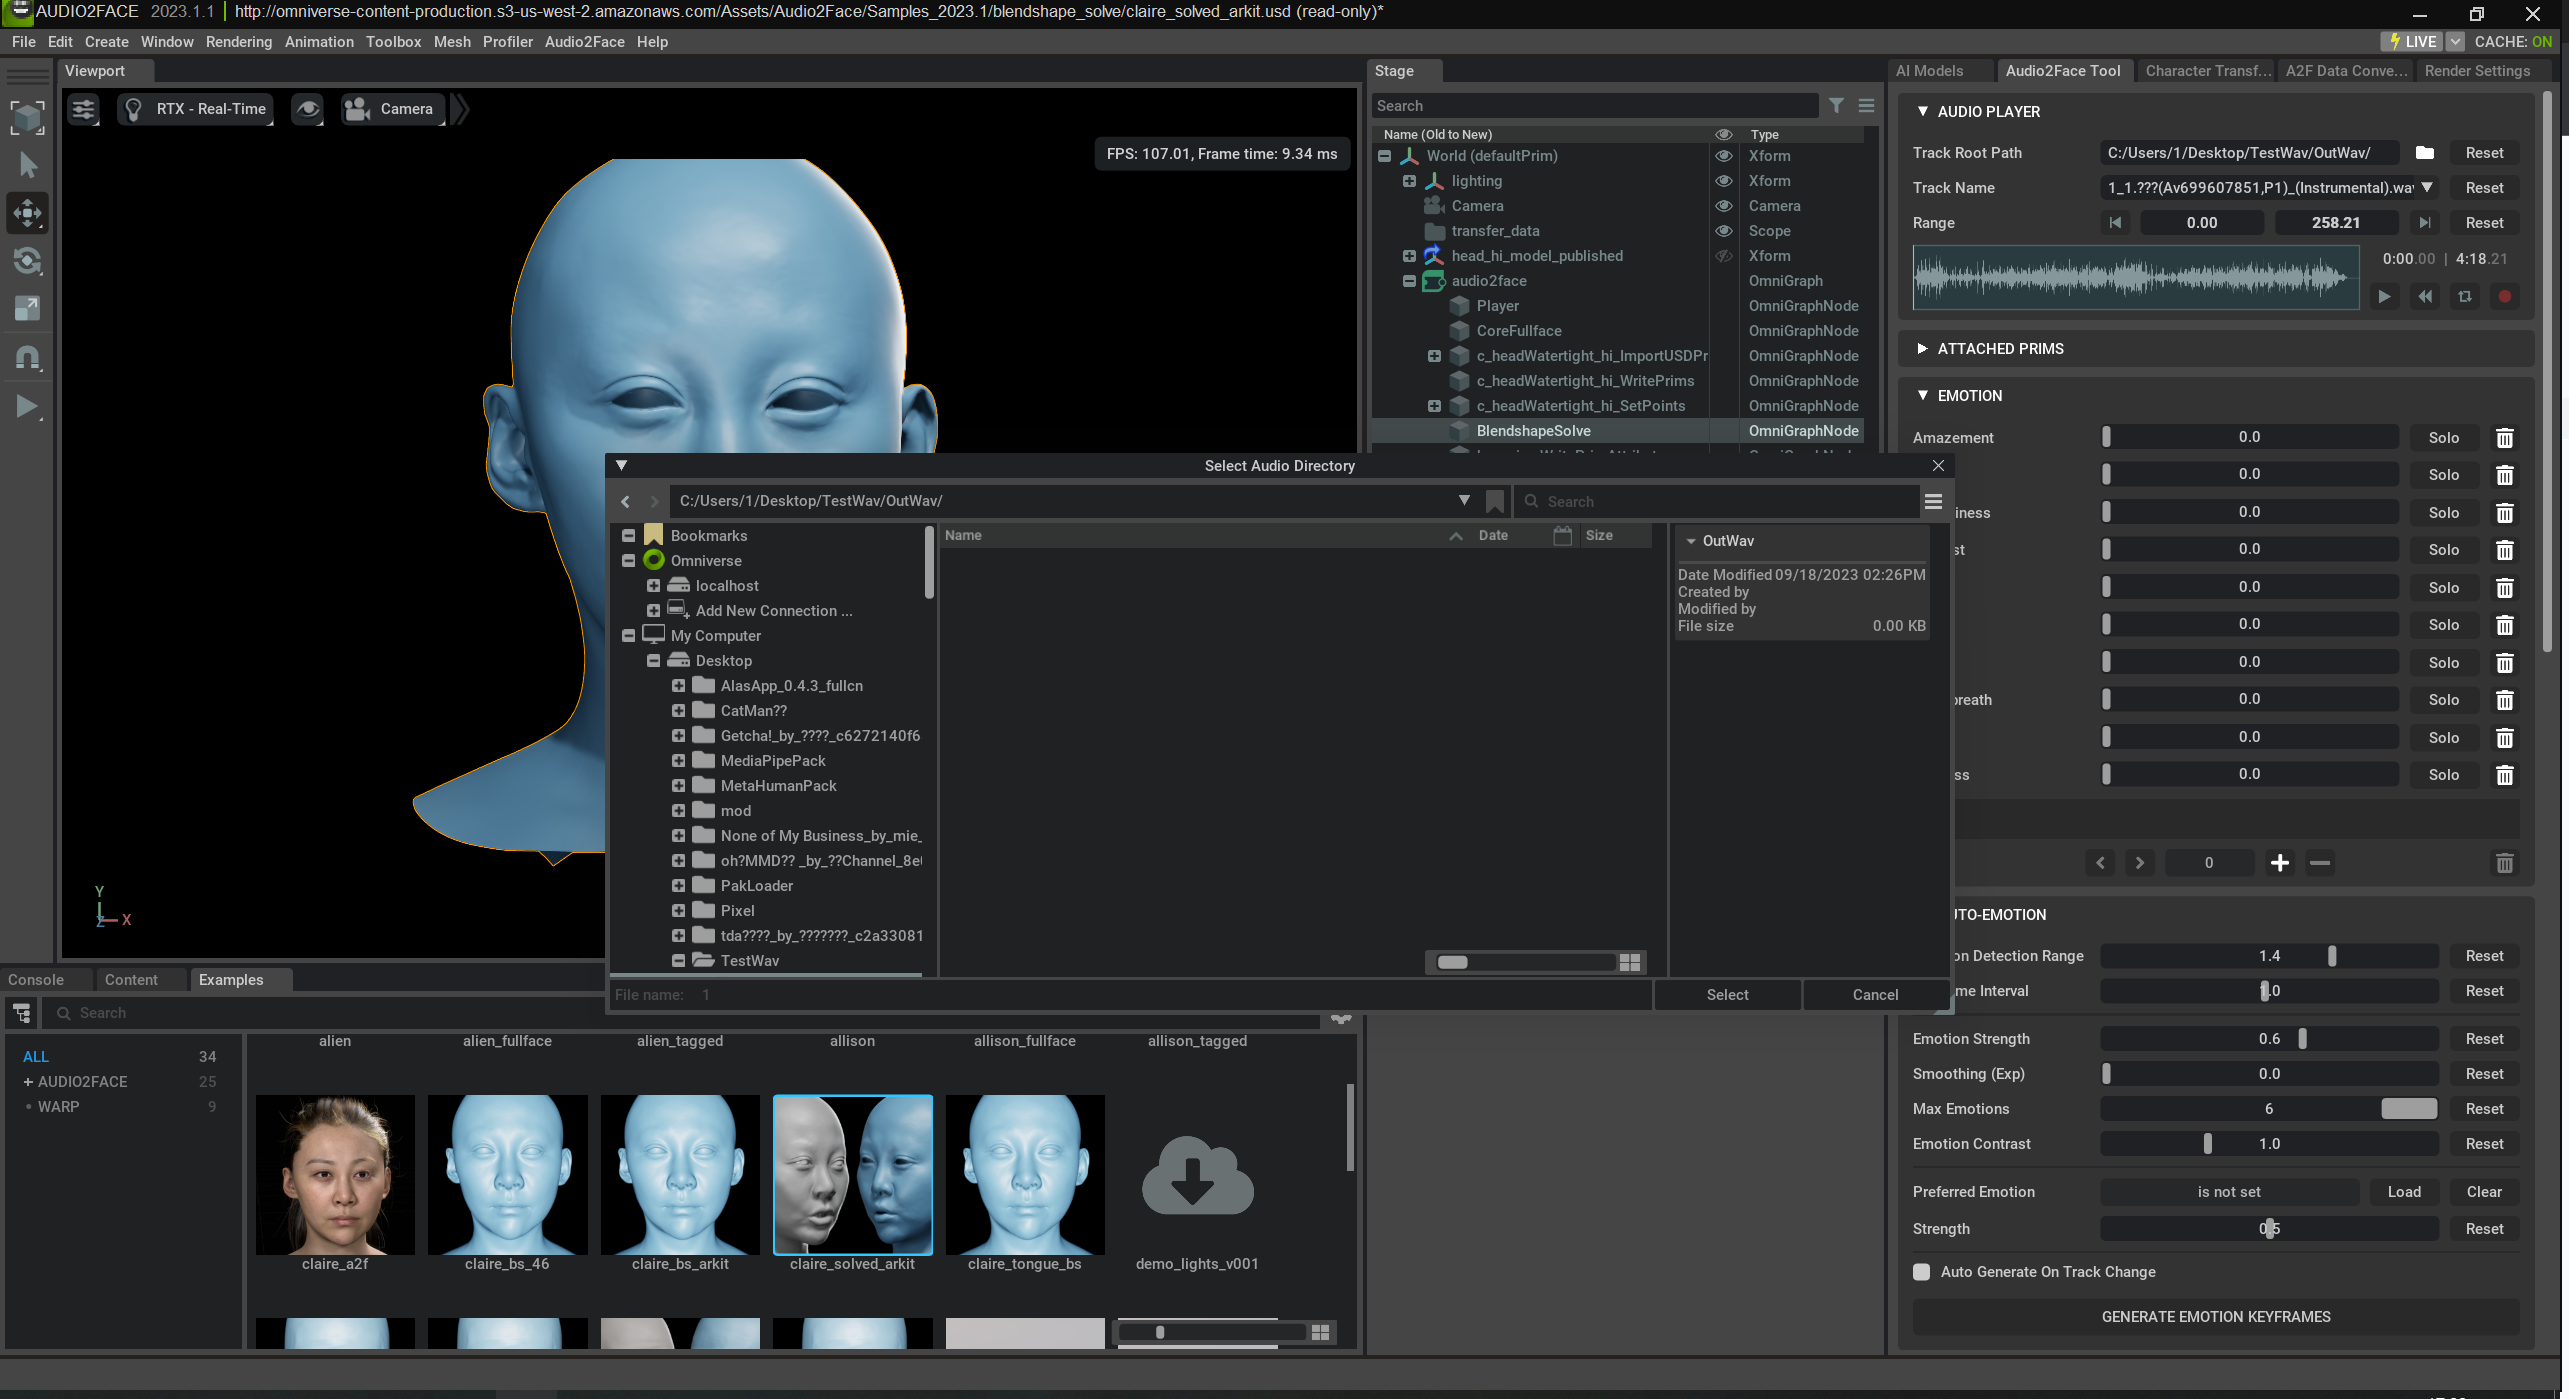Enable Auto Generate On Track Change checkbox
This screenshot has height=1399, width=2569.
1921,1272
